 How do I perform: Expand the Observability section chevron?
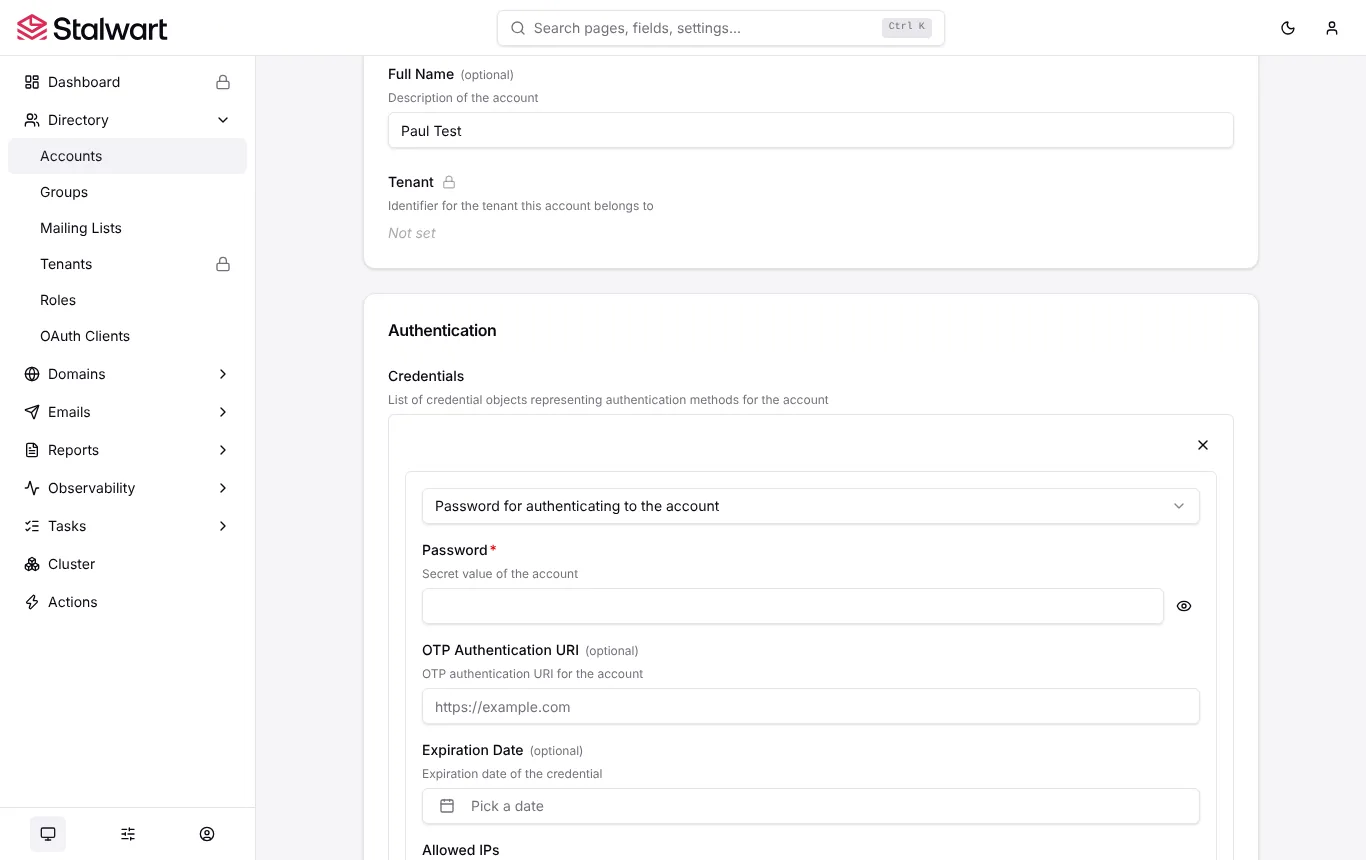click(x=223, y=488)
